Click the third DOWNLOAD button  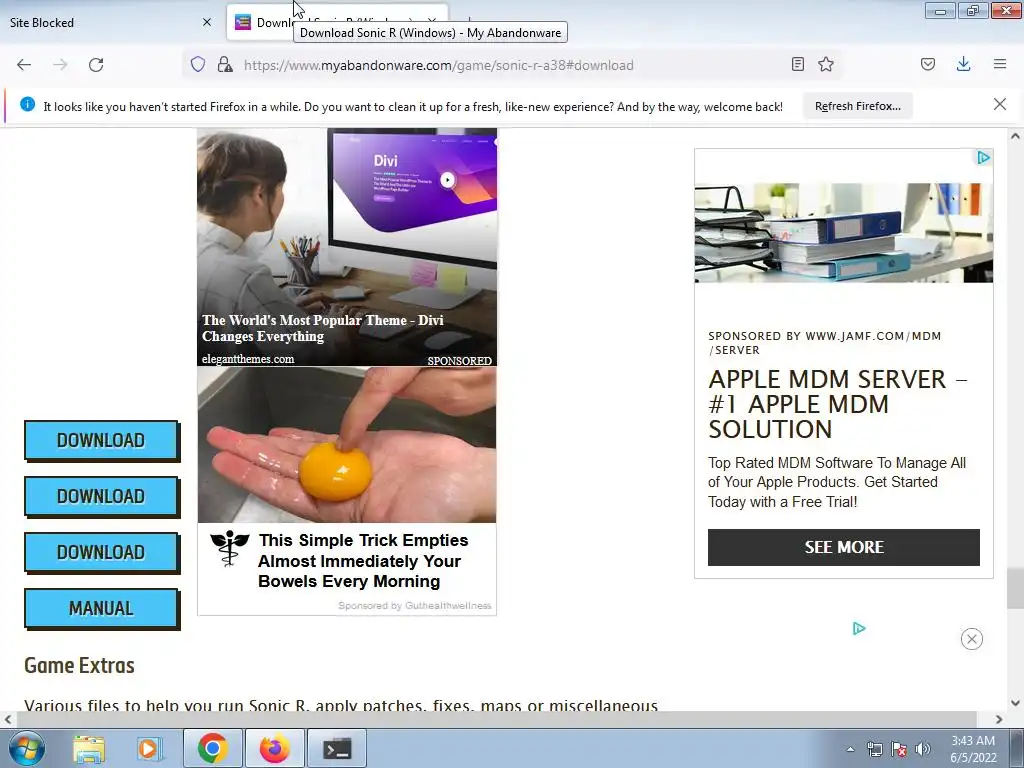tap(101, 552)
